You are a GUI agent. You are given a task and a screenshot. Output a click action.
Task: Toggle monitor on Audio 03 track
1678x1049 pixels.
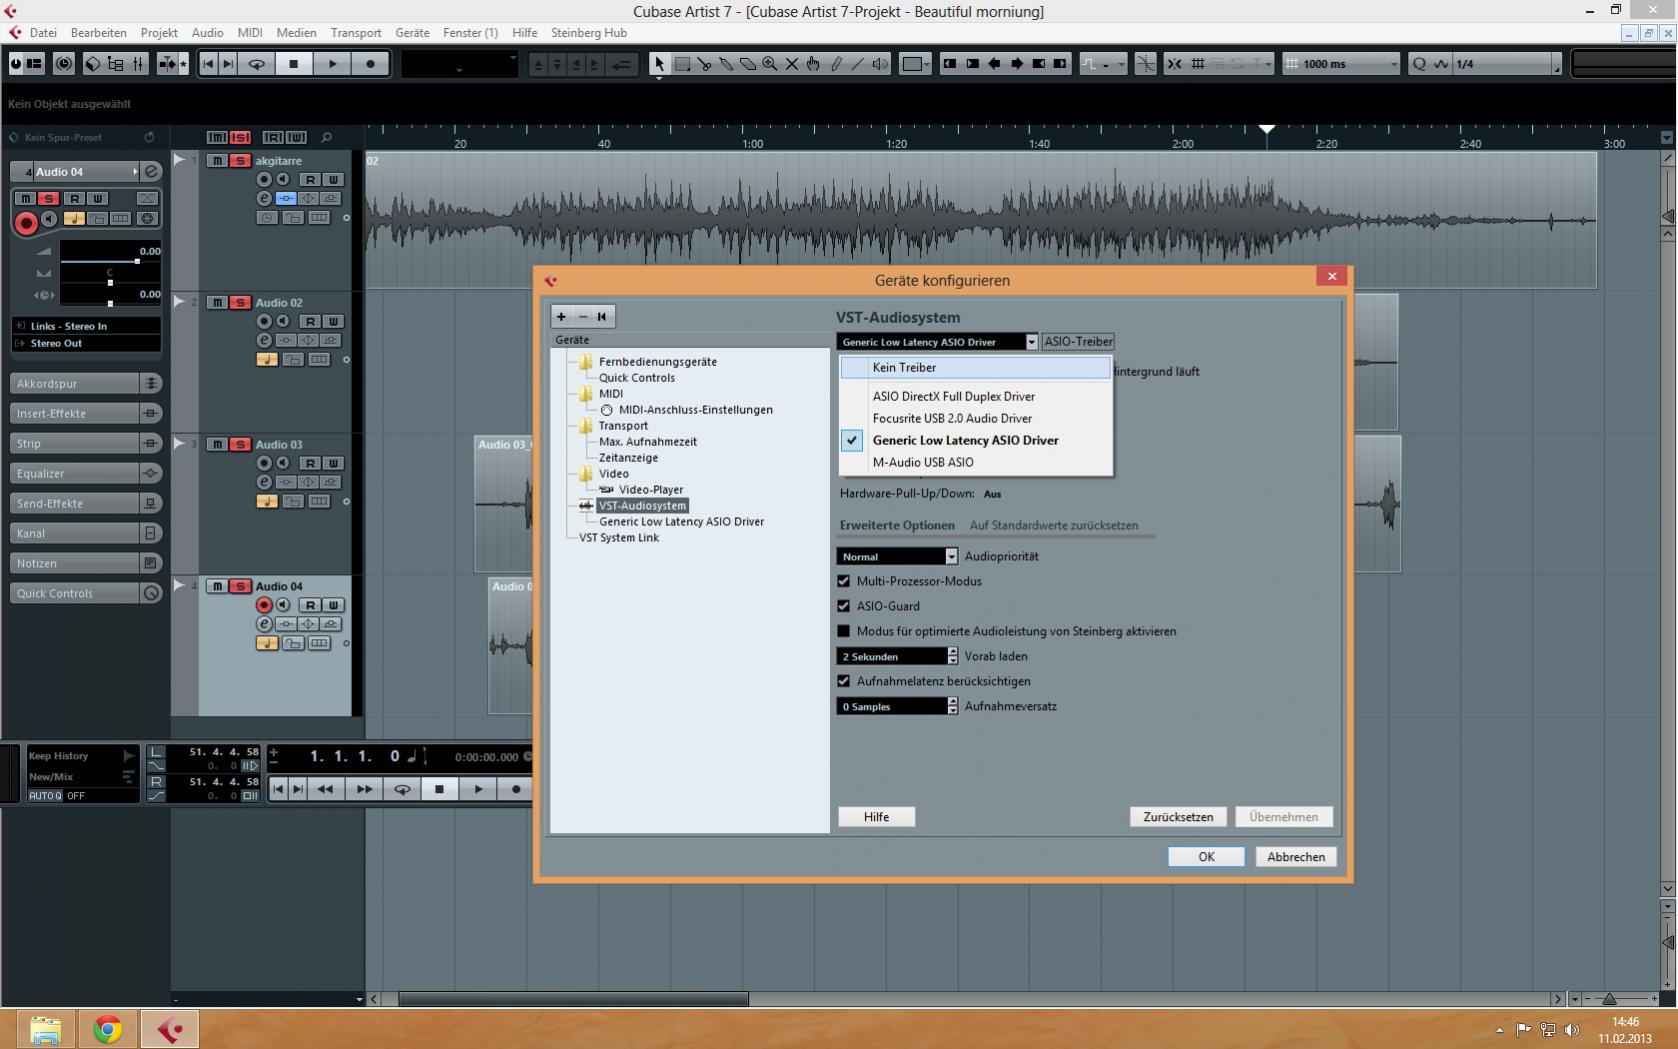283,463
